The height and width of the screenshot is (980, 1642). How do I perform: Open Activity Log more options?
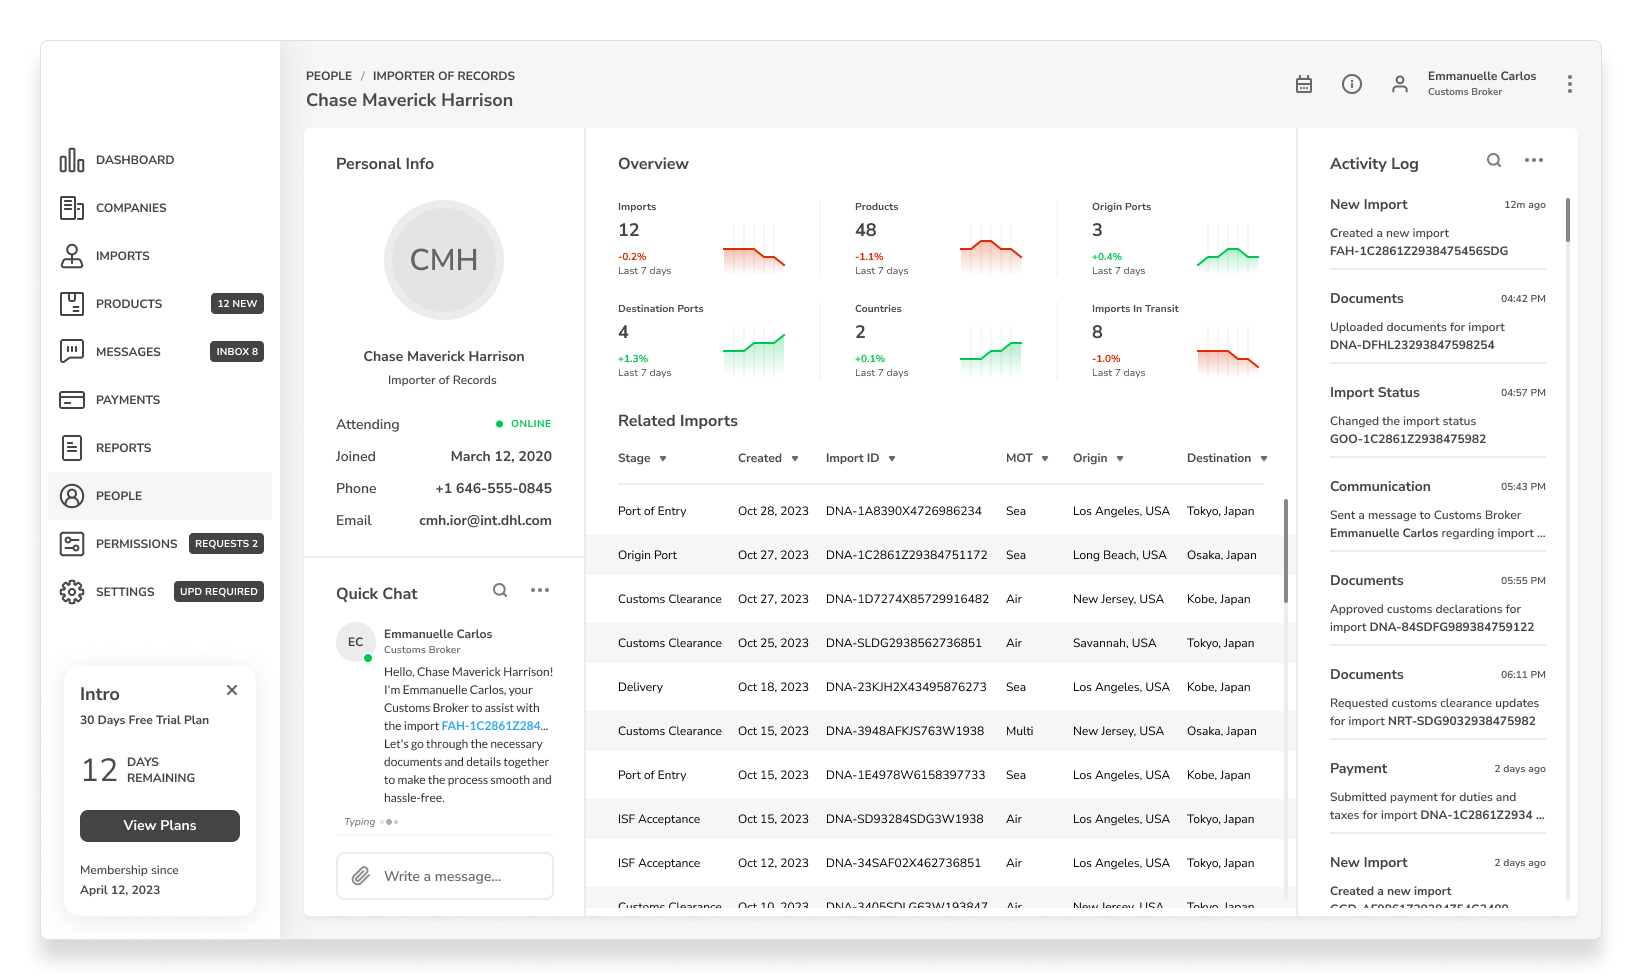coord(1534,160)
